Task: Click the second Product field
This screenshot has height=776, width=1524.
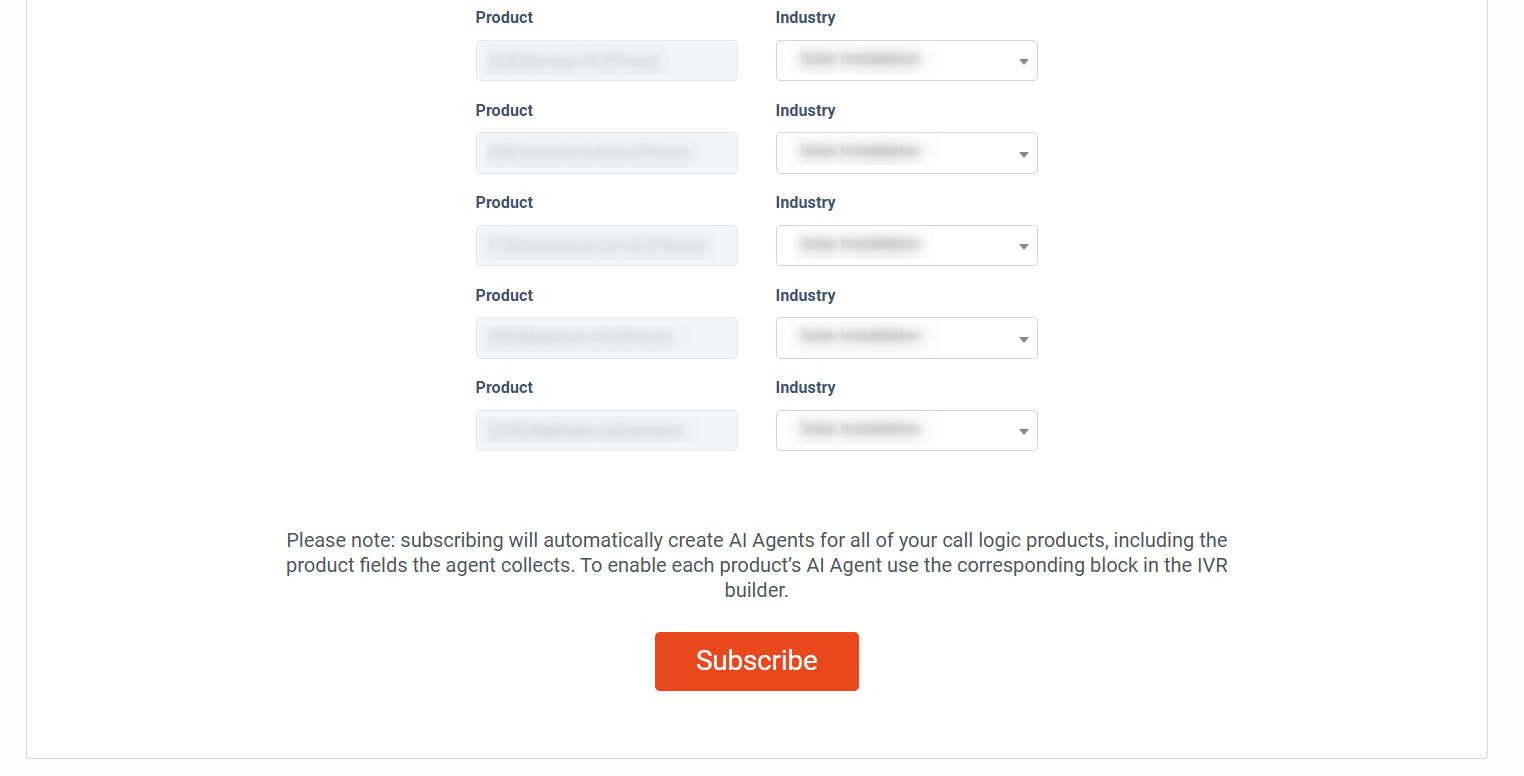Action: point(606,153)
